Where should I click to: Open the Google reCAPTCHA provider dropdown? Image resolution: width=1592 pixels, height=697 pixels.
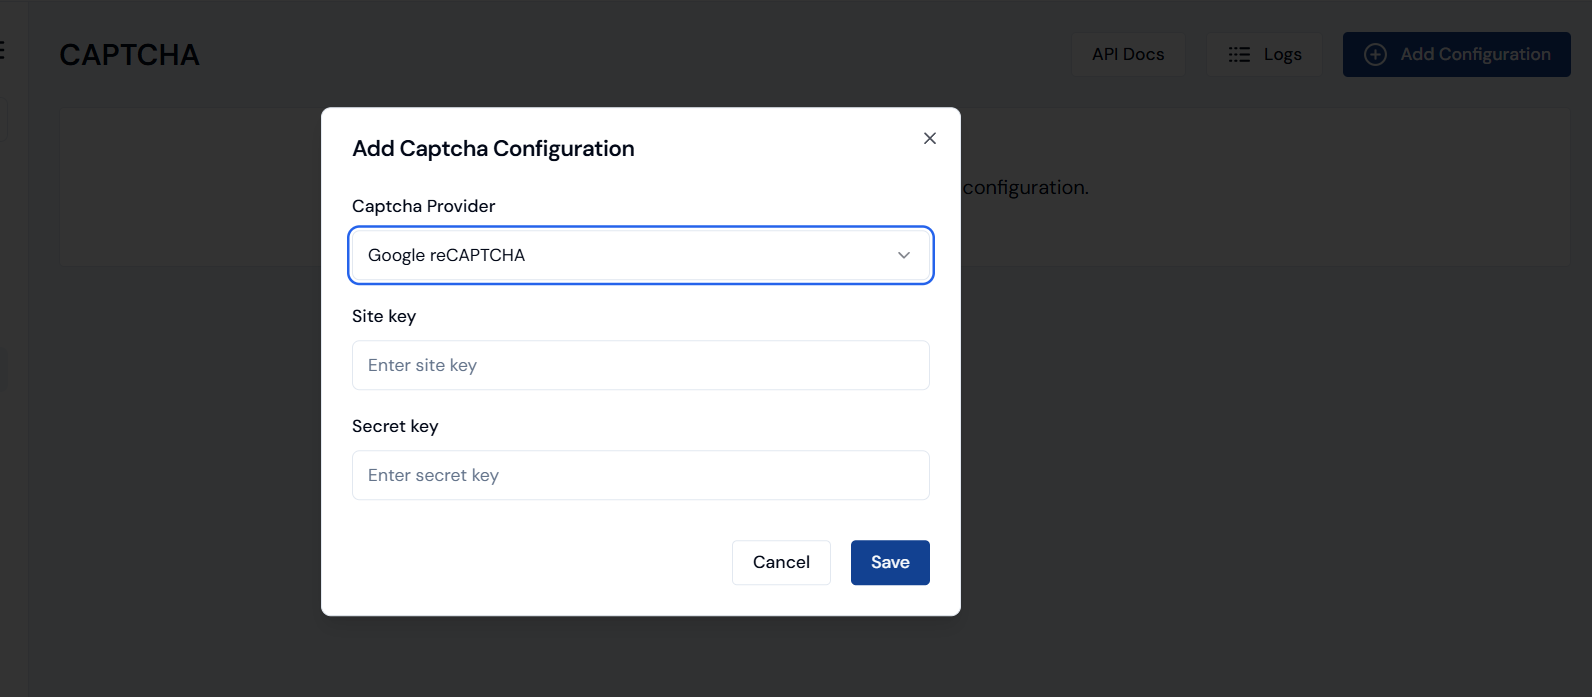click(640, 255)
